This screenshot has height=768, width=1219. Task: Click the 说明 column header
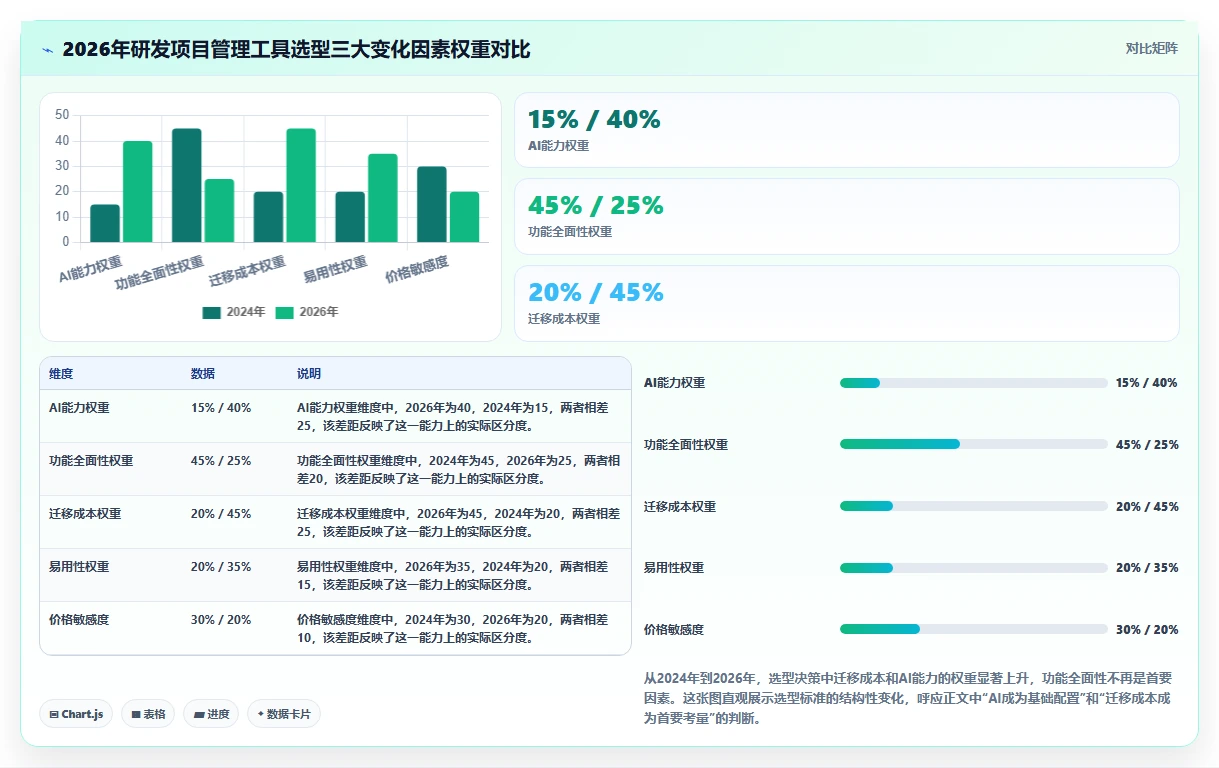[309, 374]
